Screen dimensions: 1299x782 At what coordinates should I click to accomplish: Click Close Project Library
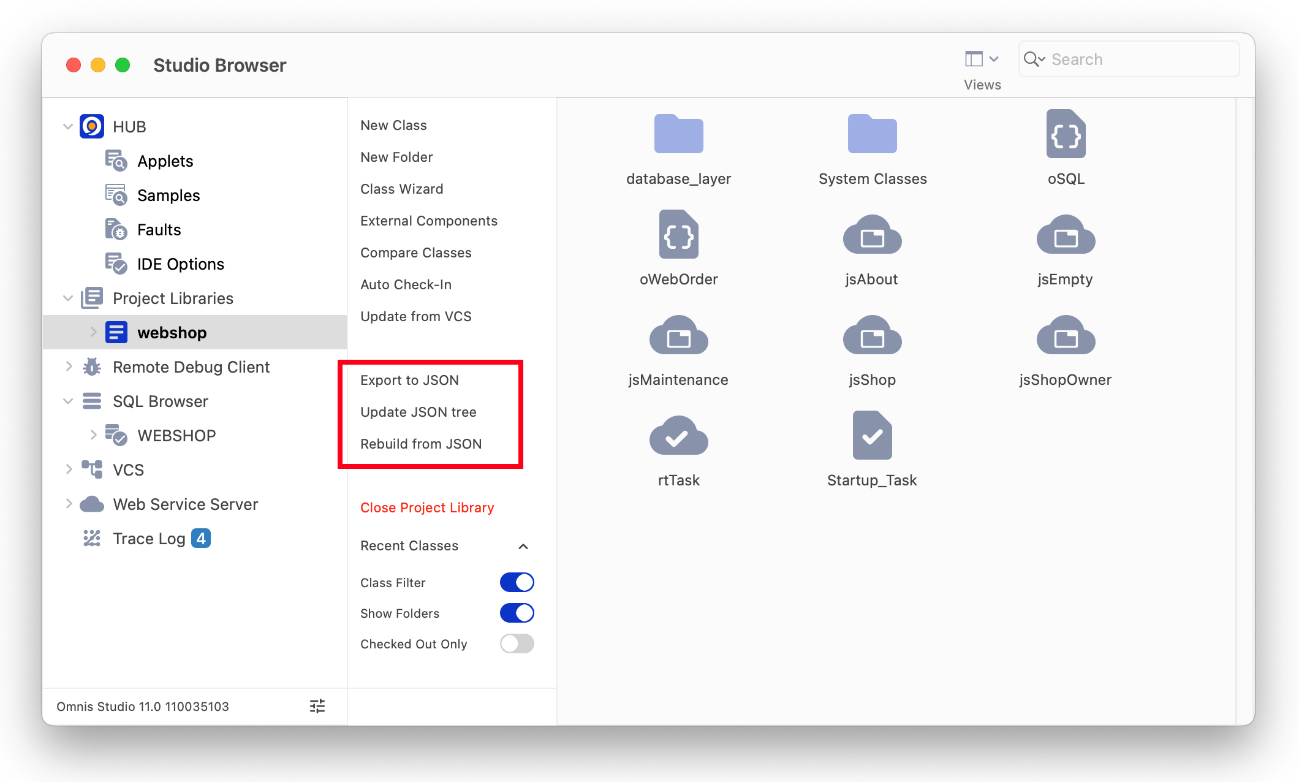point(427,508)
